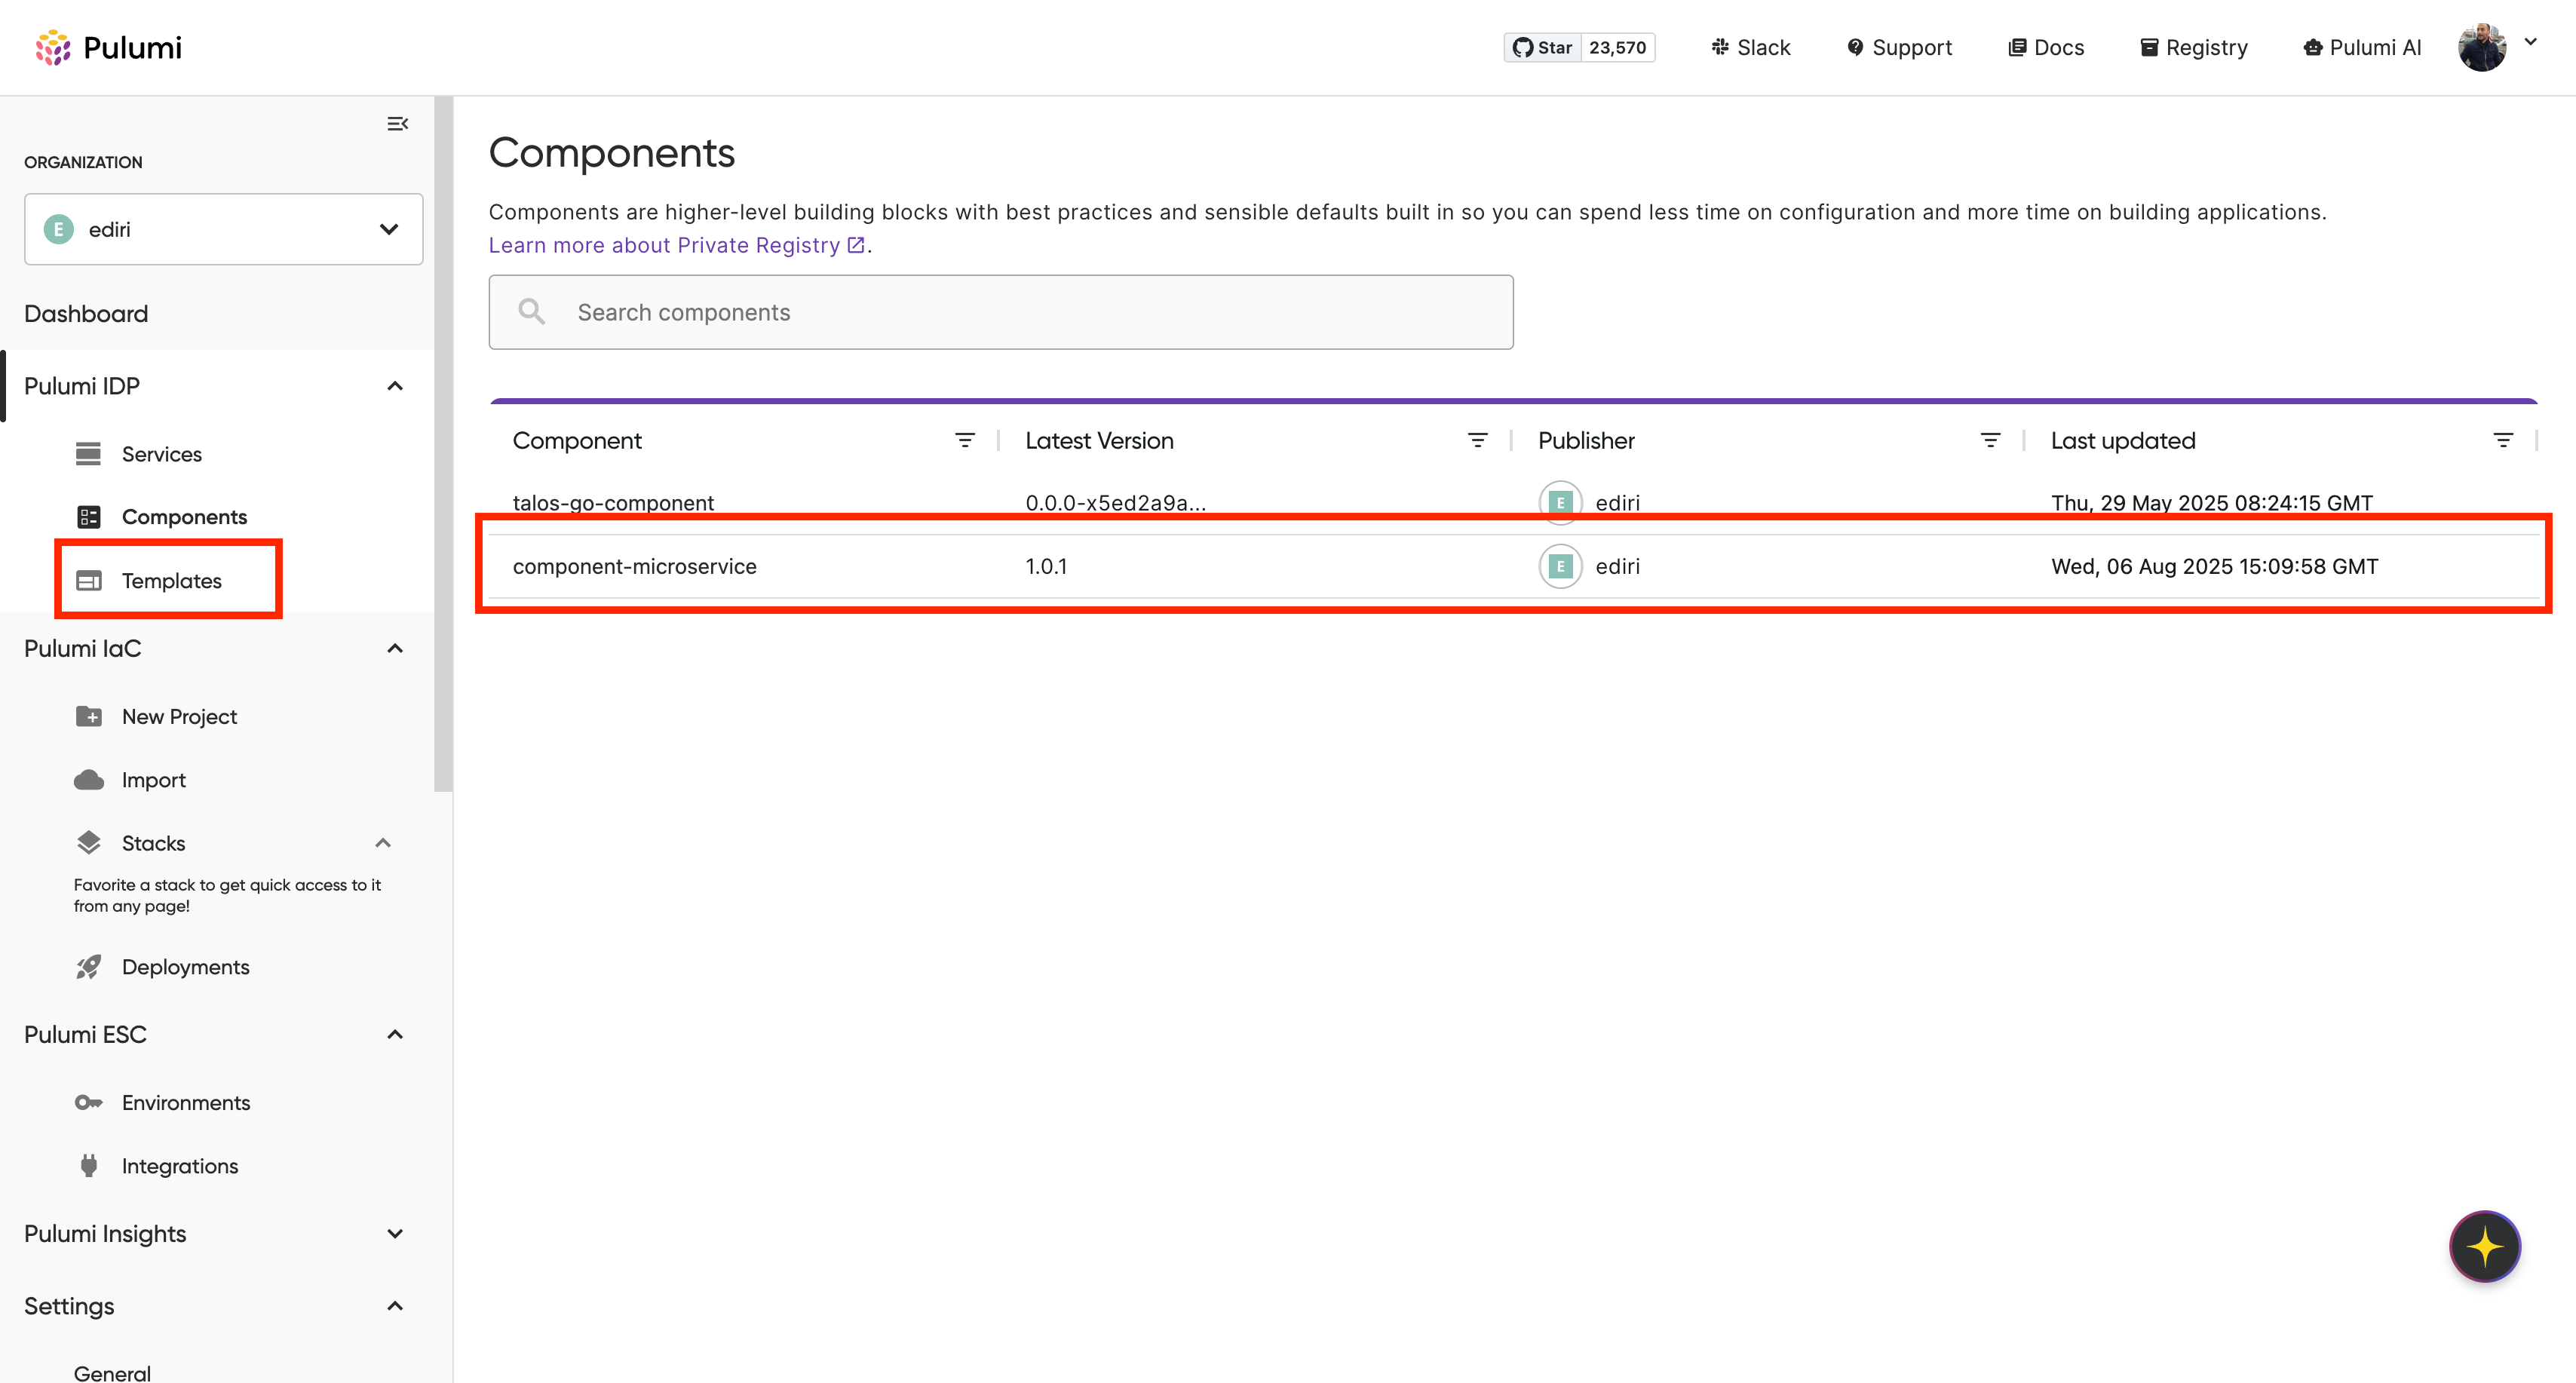Click the GitHub Star button
Screen dimensions: 2576x1383
click(x=1542, y=47)
